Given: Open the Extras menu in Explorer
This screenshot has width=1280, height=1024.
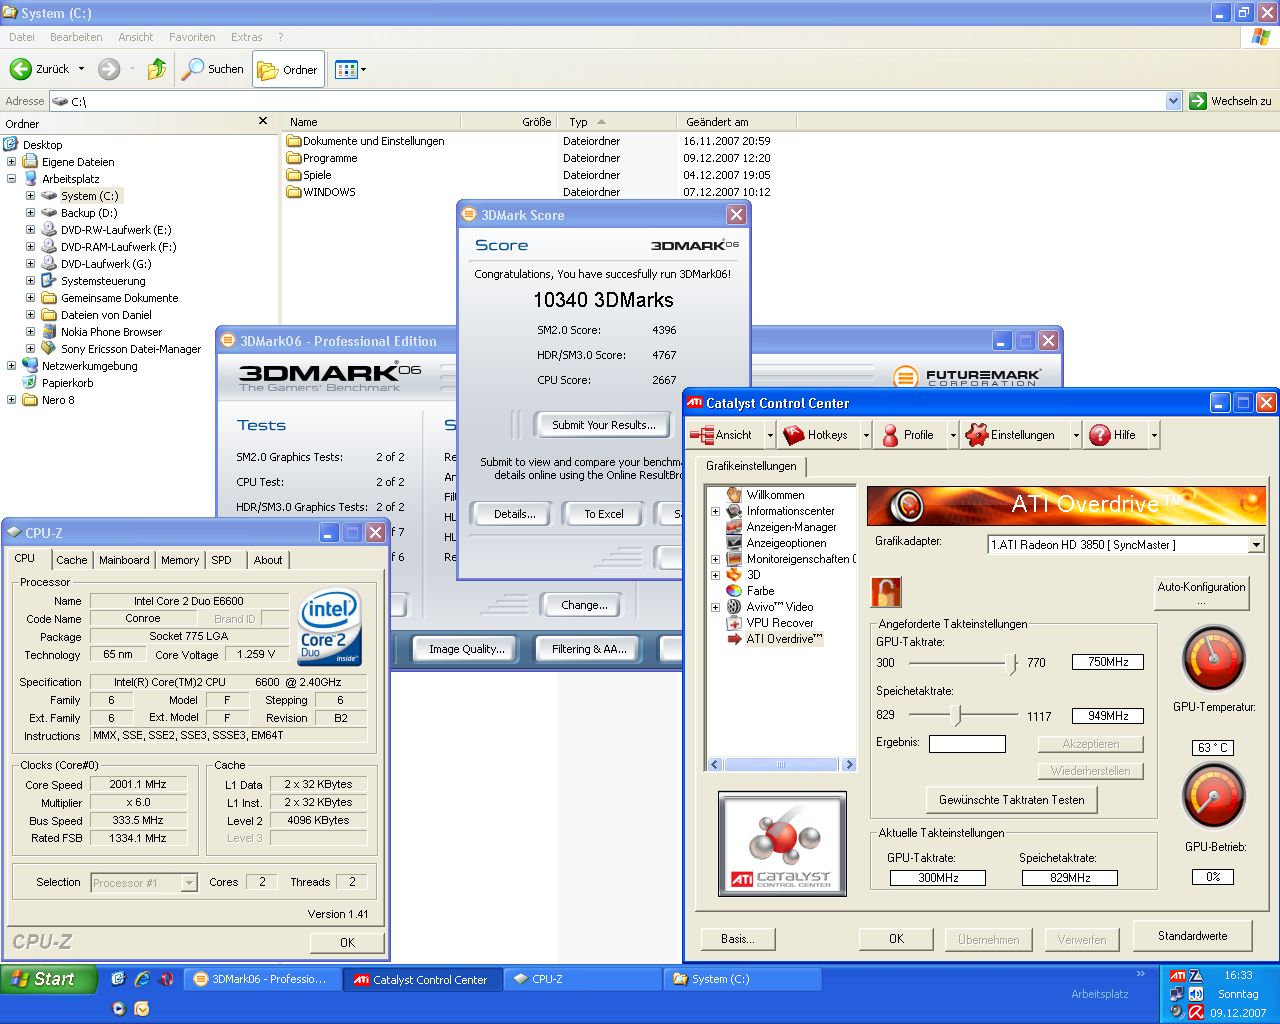Looking at the screenshot, I should click(247, 37).
